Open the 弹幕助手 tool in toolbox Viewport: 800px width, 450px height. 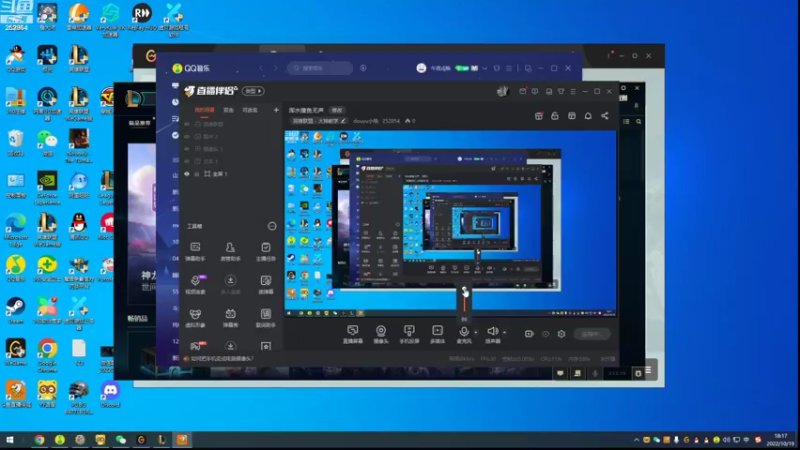(195, 252)
